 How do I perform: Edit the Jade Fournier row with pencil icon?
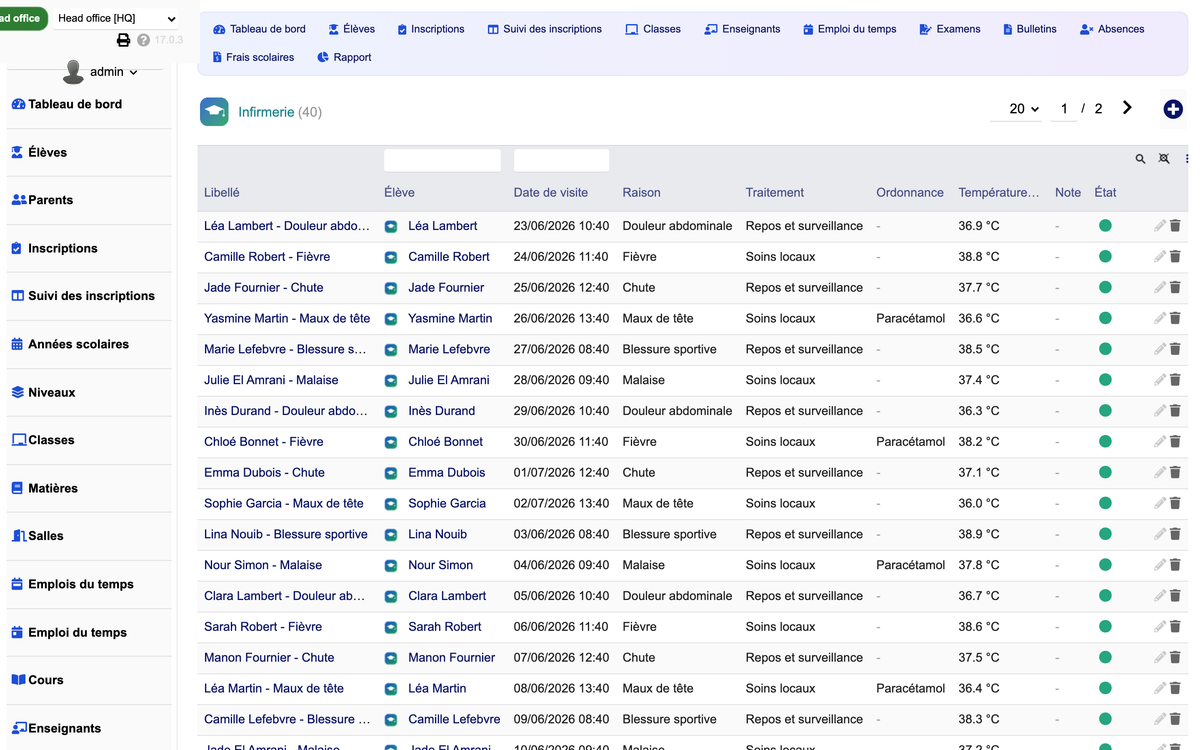point(1160,288)
